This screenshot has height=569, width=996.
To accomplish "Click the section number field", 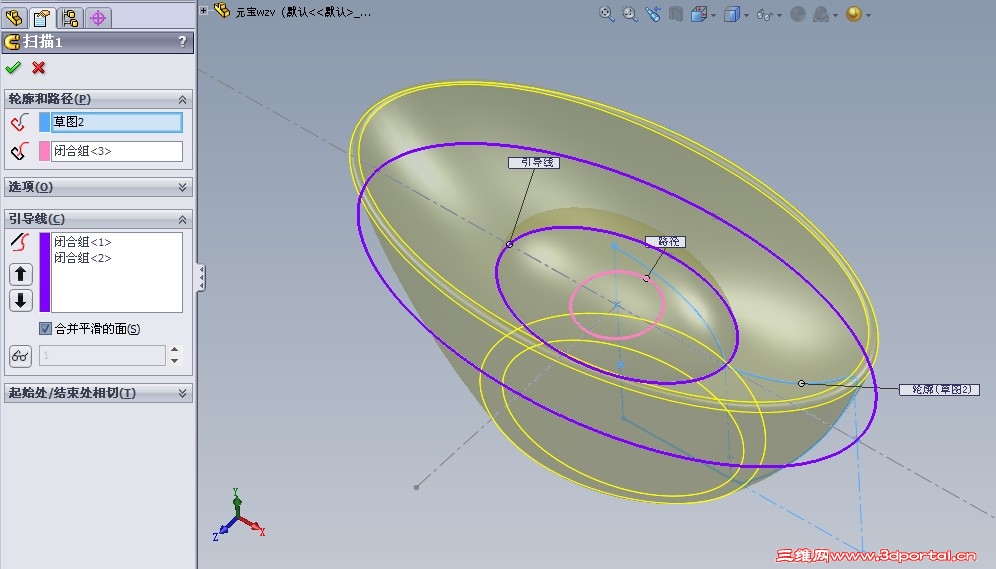I will tap(102, 356).
